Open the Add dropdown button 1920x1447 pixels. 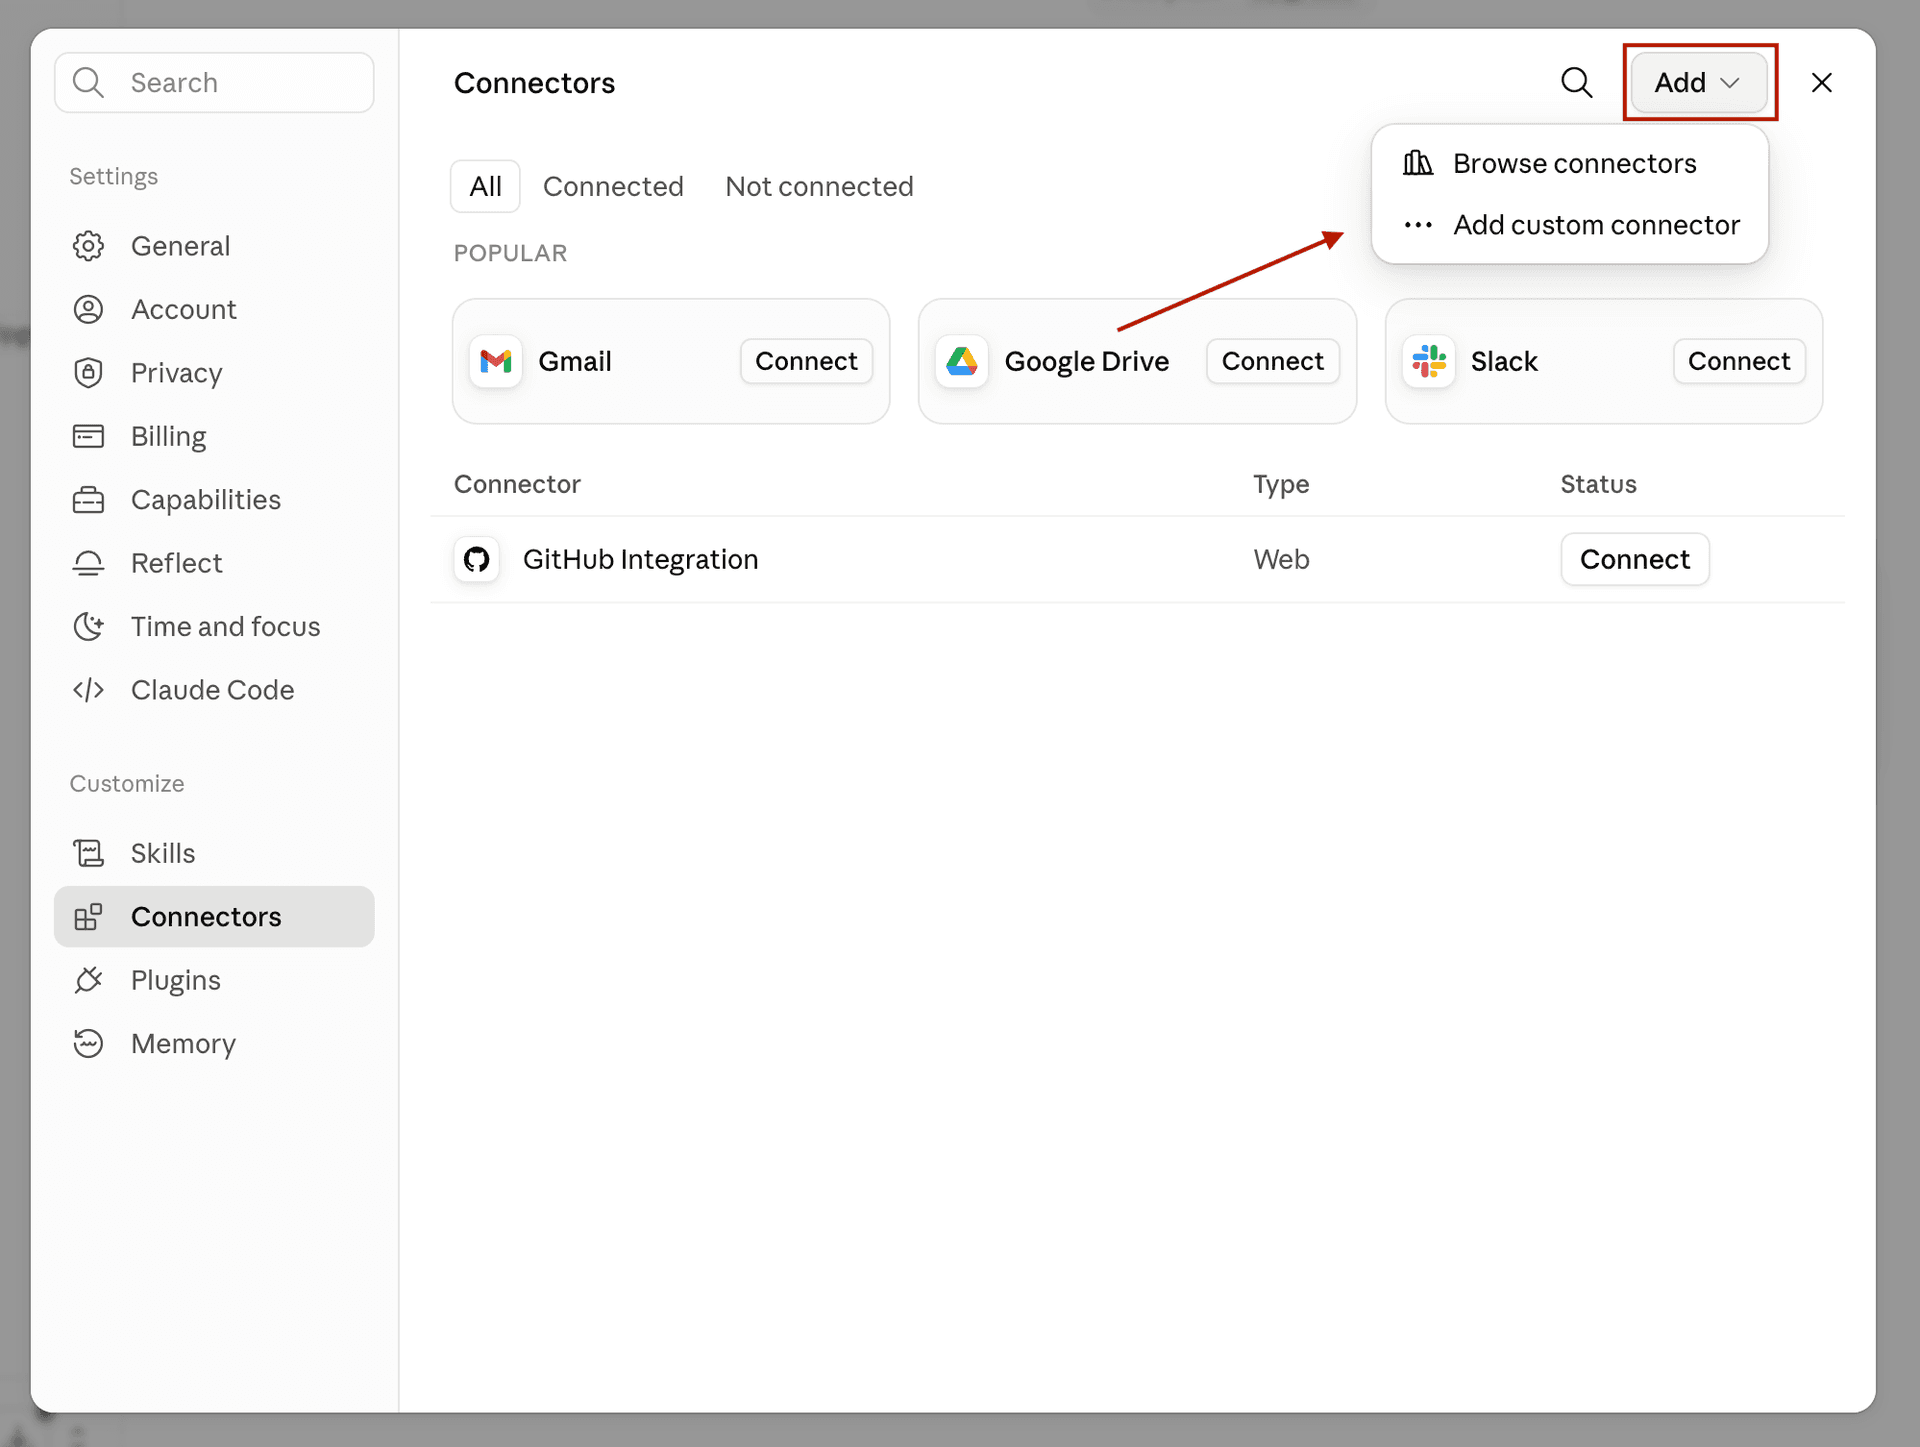[x=1699, y=82]
